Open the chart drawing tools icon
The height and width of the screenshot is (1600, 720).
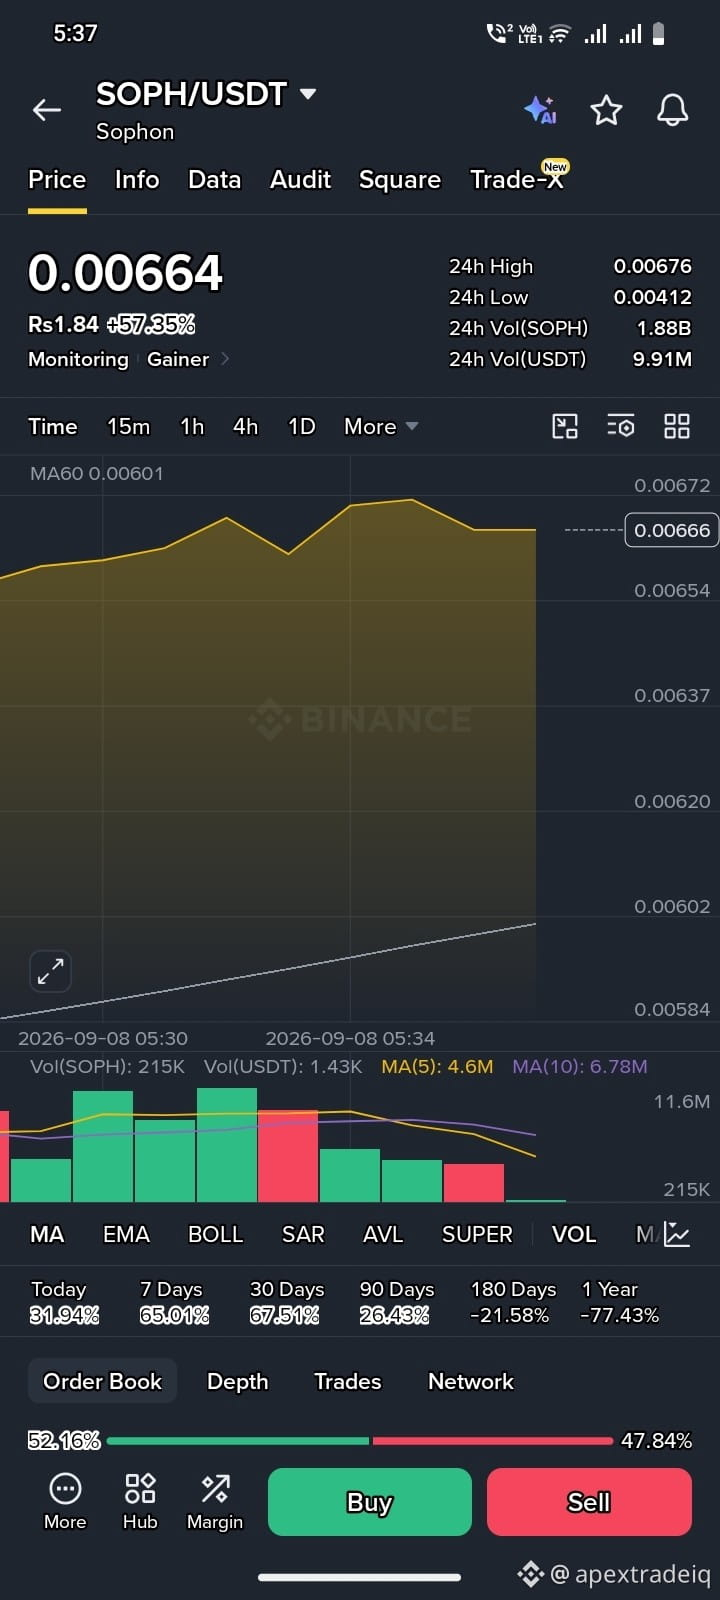pos(565,427)
